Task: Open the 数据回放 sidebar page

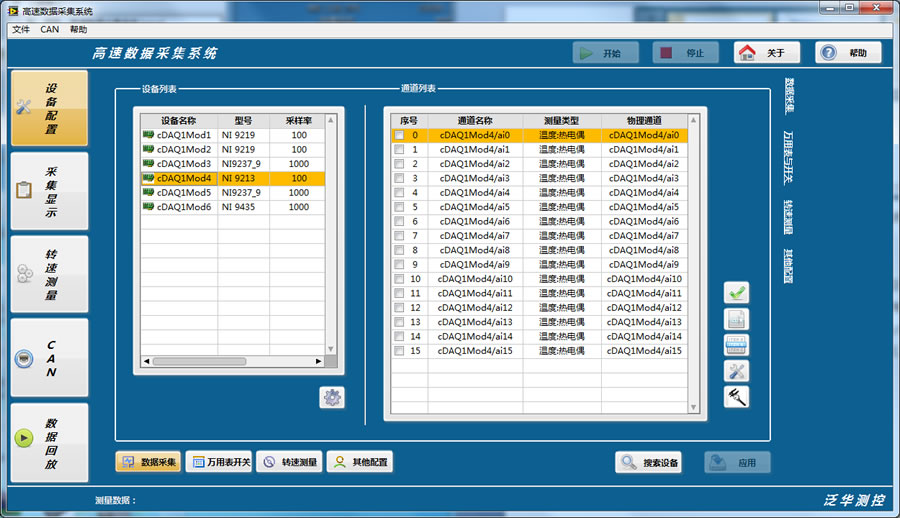Action: click(49, 441)
